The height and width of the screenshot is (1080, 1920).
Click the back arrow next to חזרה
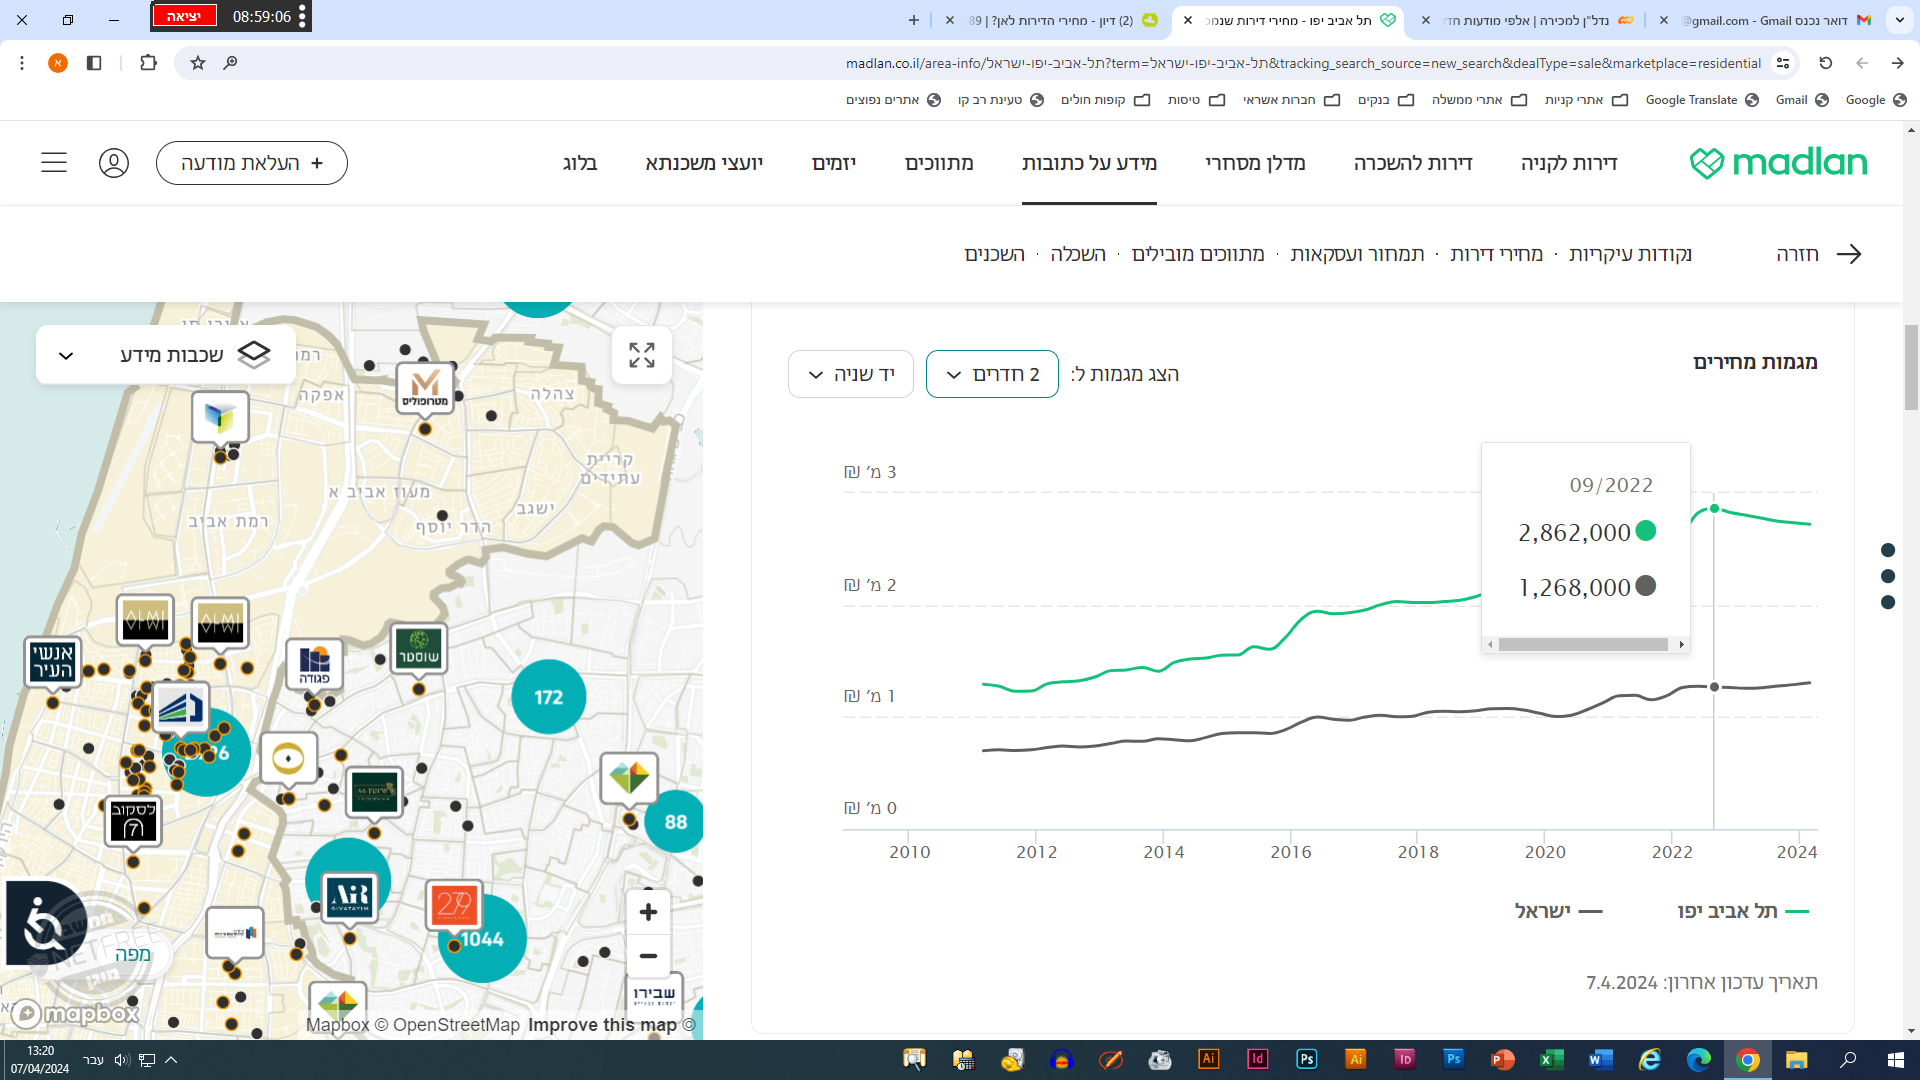click(1849, 254)
